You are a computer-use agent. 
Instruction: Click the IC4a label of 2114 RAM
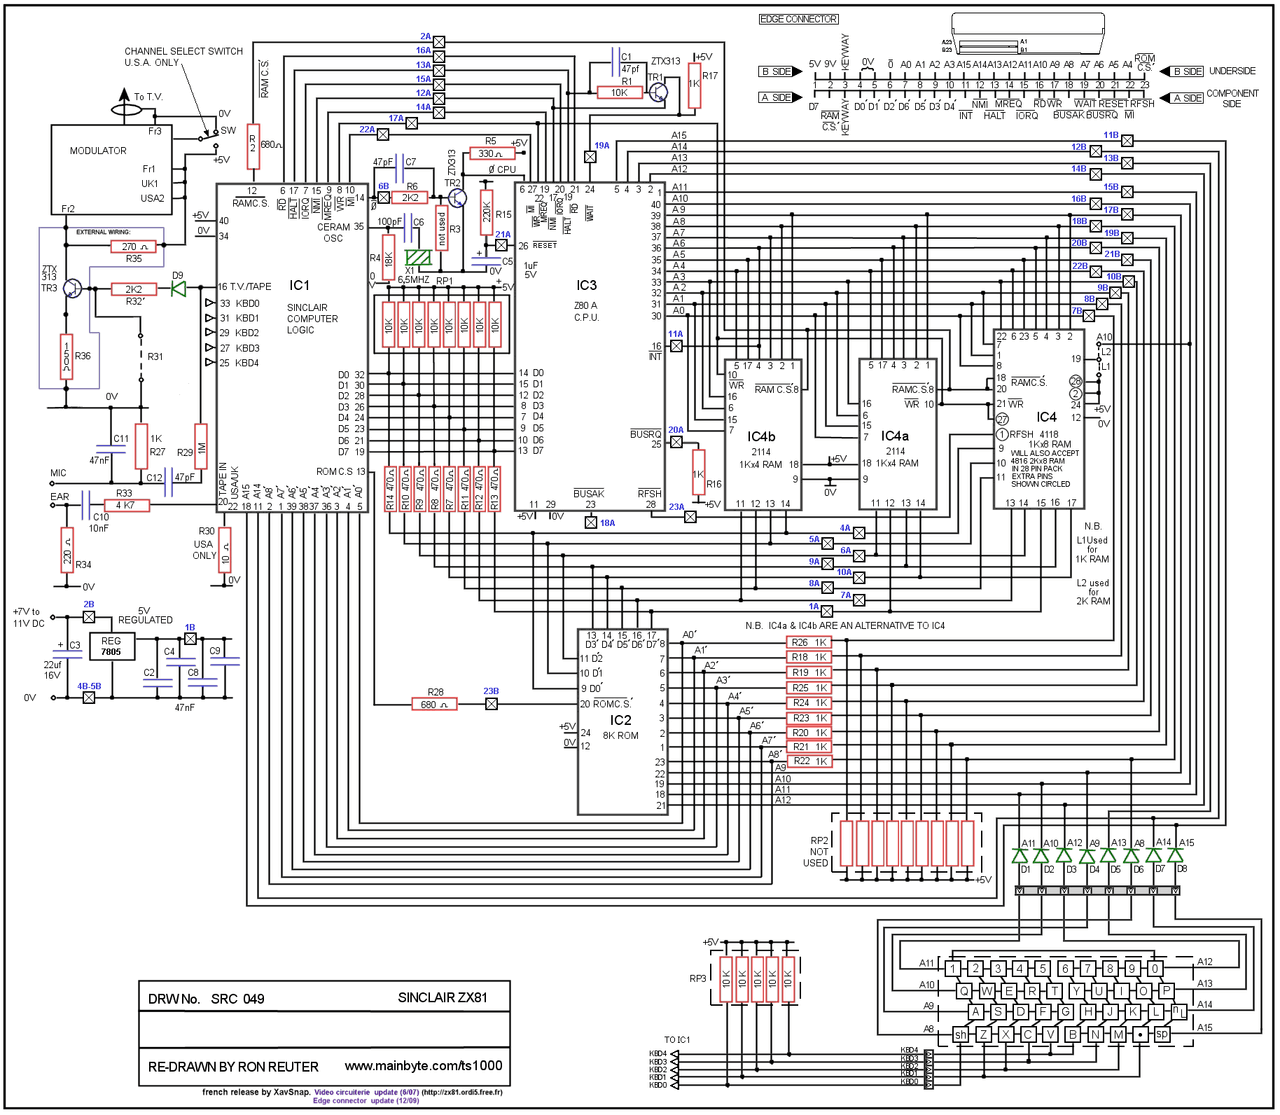click(895, 436)
